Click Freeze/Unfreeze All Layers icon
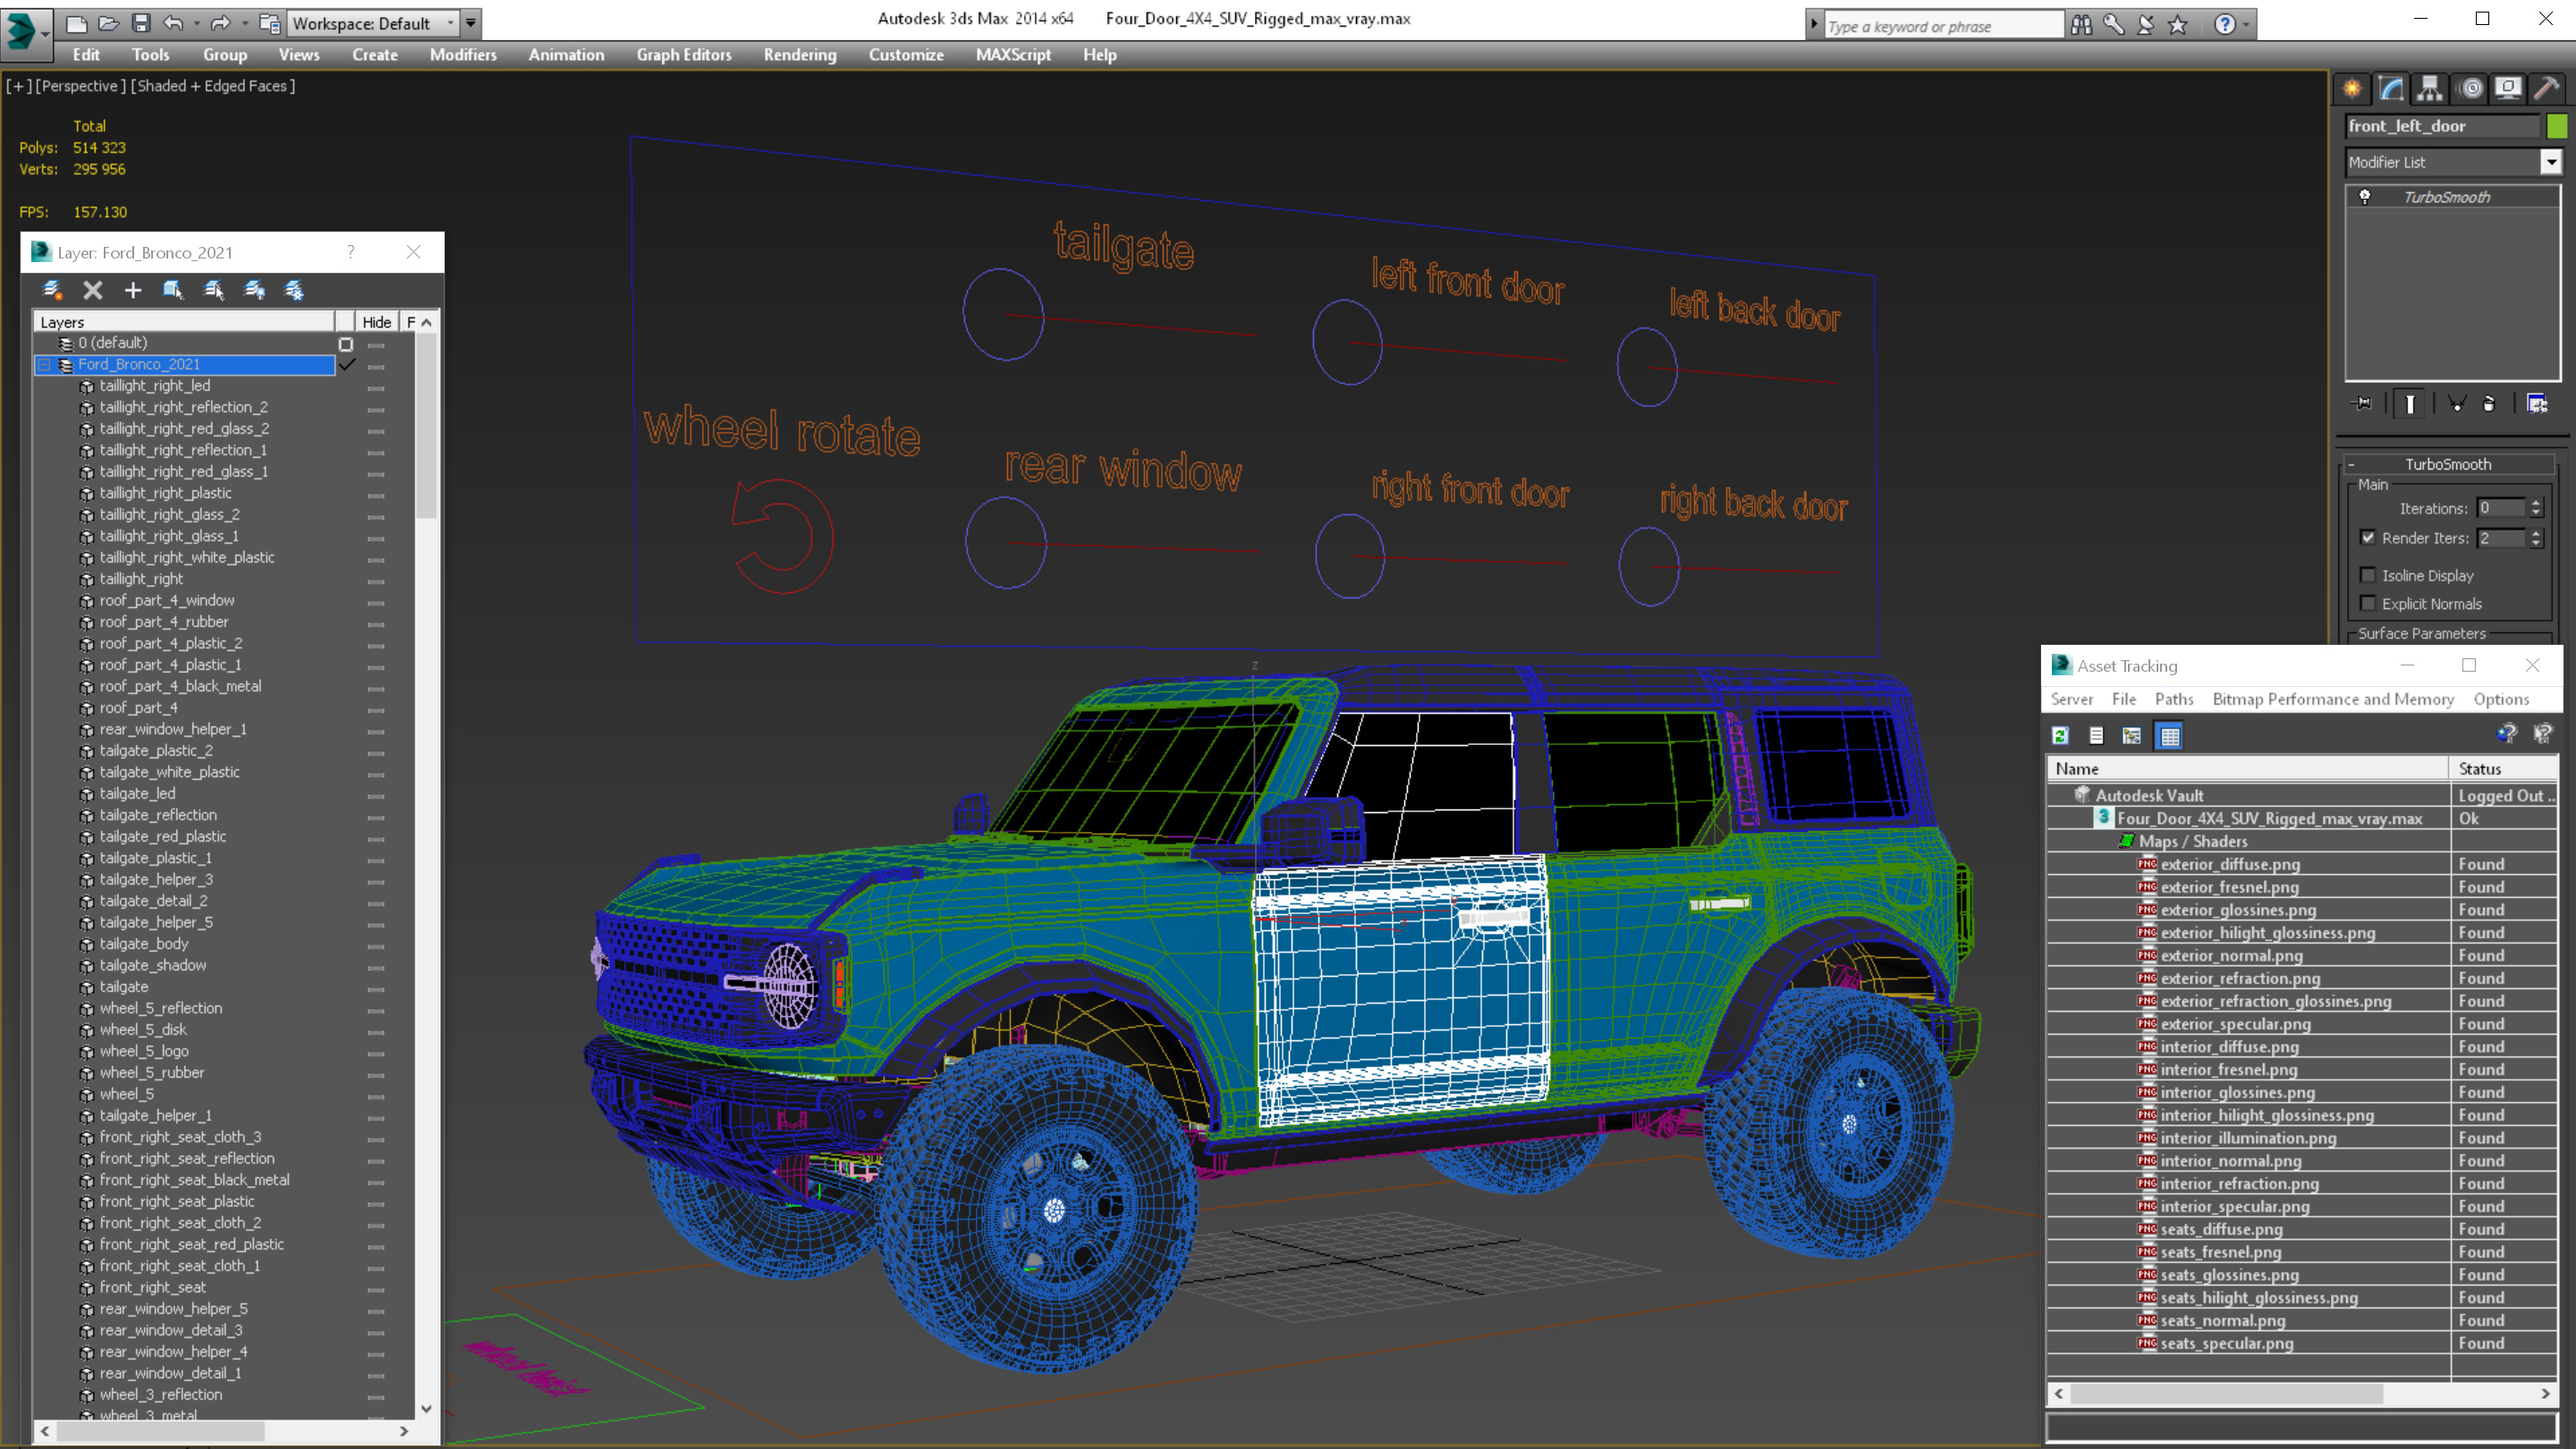Screen dimensions: 2576x1449 (x=294, y=290)
